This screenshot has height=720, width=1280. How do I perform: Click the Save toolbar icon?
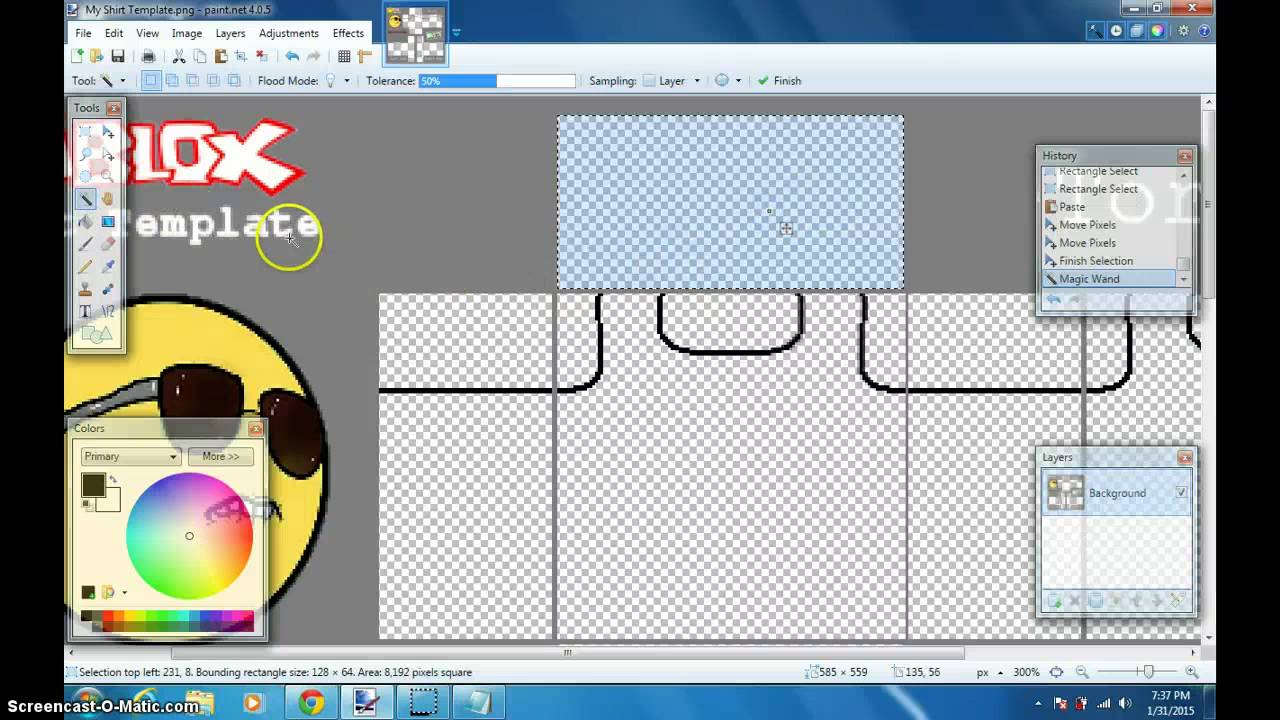[x=118, y=56]
